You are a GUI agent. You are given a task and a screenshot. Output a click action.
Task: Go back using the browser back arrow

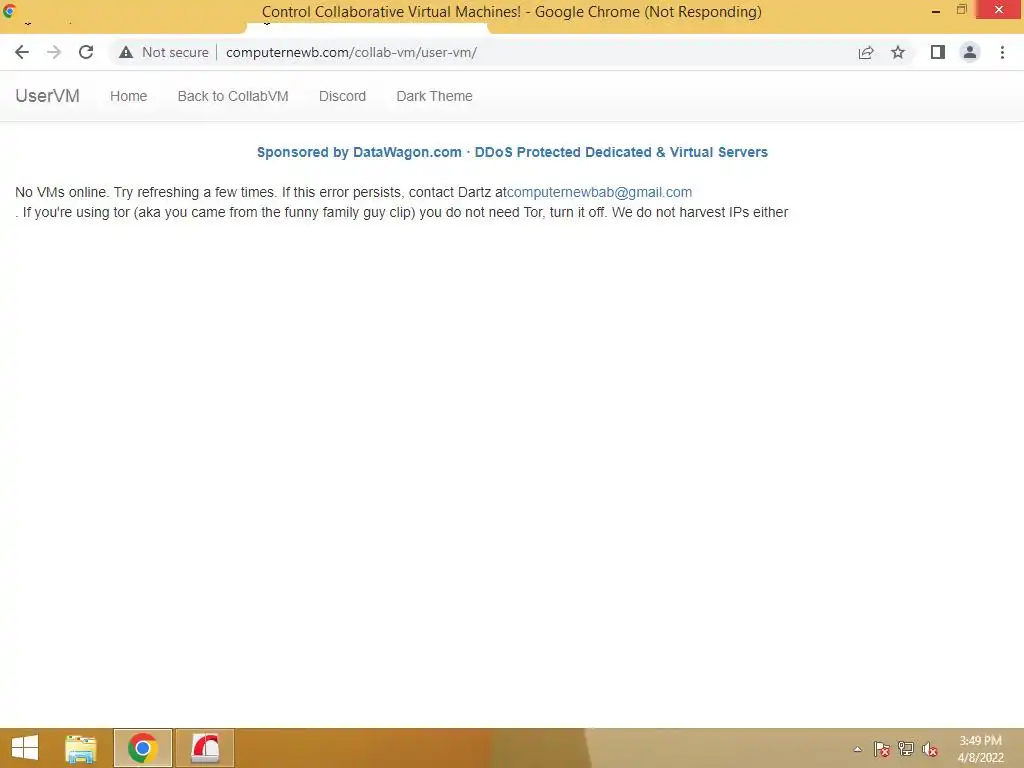22,52
